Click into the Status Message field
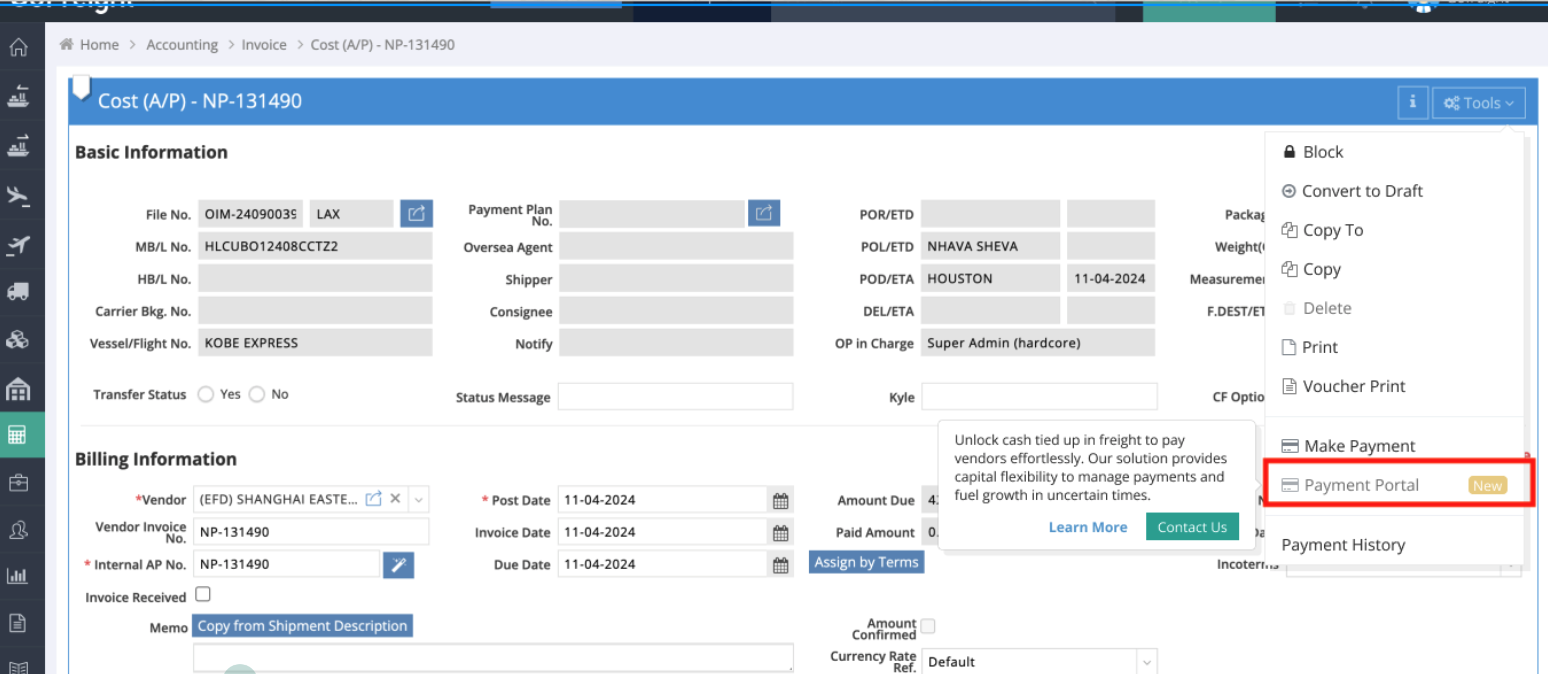 [x=675, y=397]
